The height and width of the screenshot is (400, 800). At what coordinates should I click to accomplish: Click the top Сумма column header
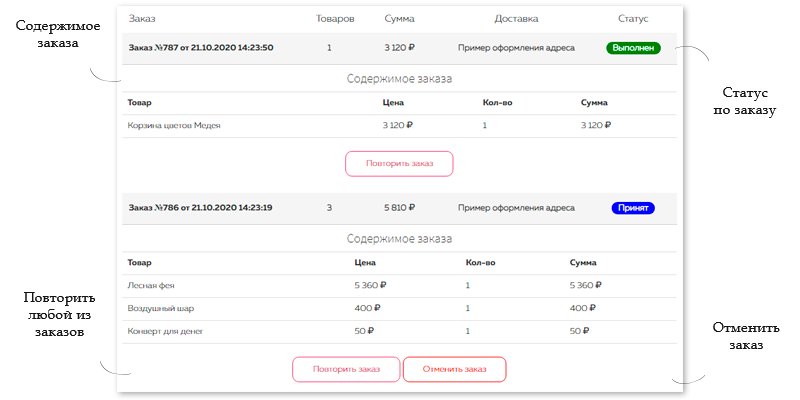point(399,19)
